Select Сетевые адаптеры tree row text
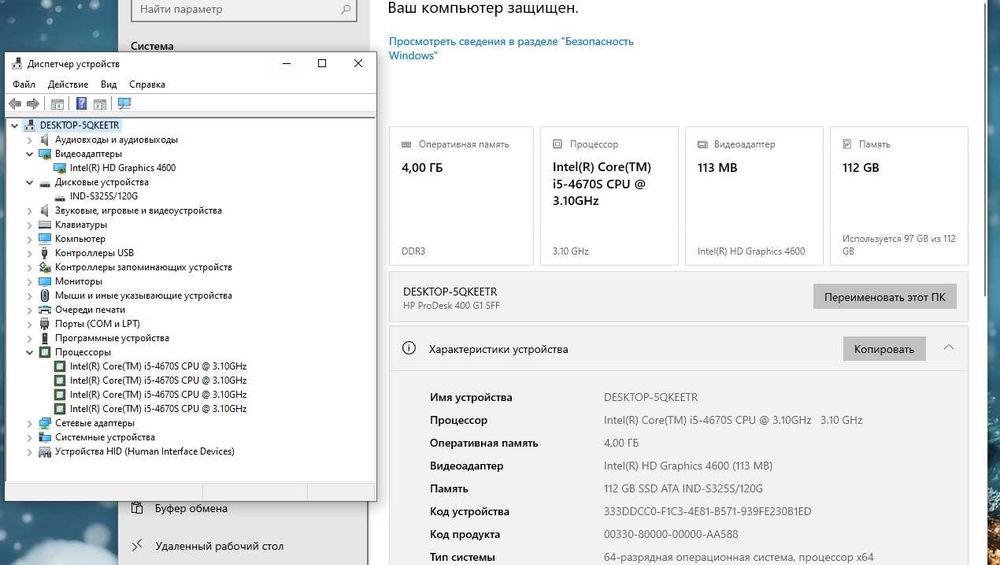The height and width of the screenshot is (565, 1000). pyautogui.click(x=94, y=423)
